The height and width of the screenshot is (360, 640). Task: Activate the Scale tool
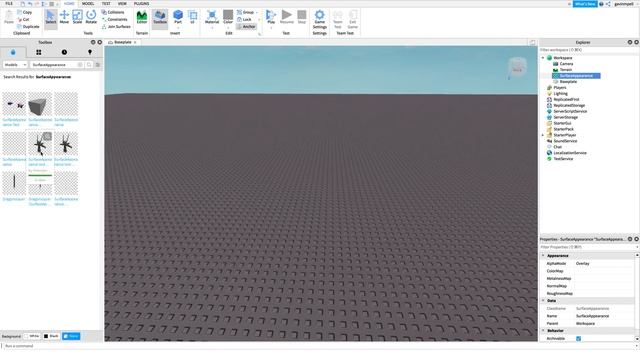pos(77,18)
